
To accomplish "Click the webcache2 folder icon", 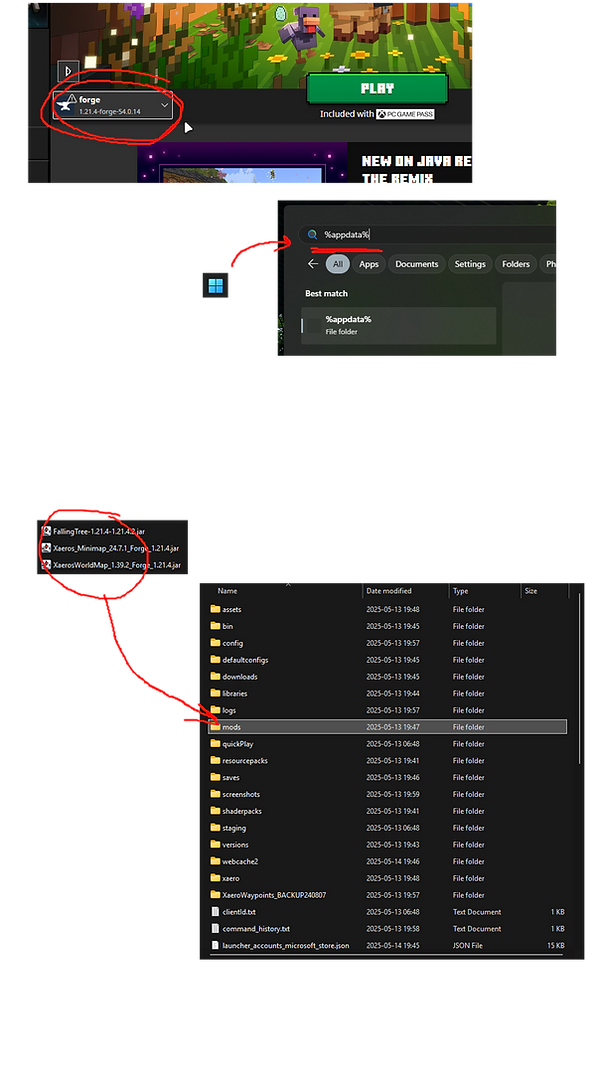I will tap(215, 861).
